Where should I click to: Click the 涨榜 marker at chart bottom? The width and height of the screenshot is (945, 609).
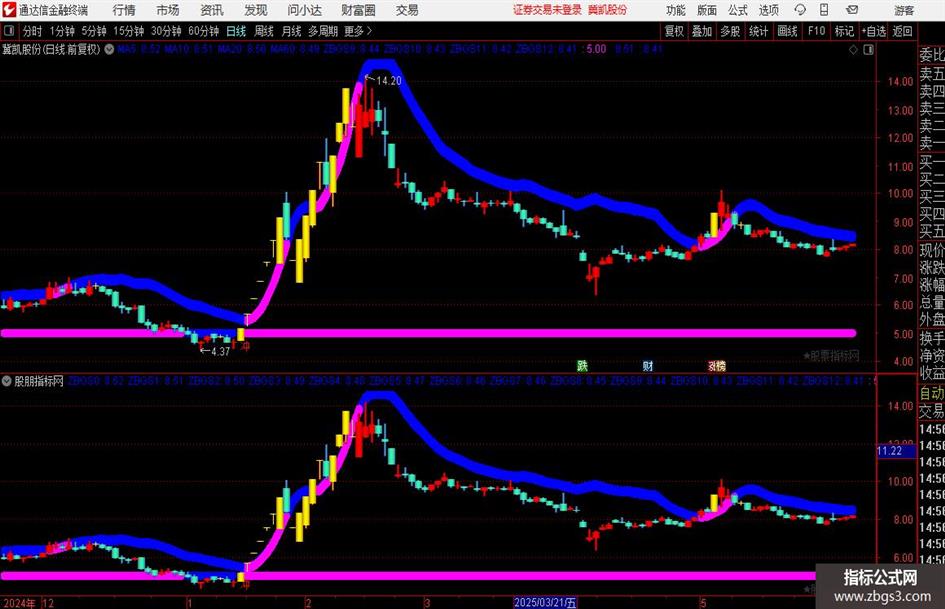(717, 365)
